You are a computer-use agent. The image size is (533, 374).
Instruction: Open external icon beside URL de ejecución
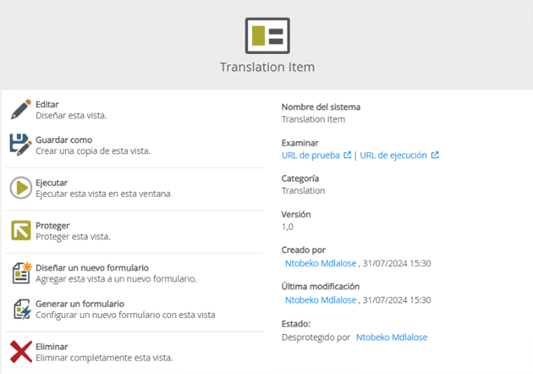coord(435,155)
